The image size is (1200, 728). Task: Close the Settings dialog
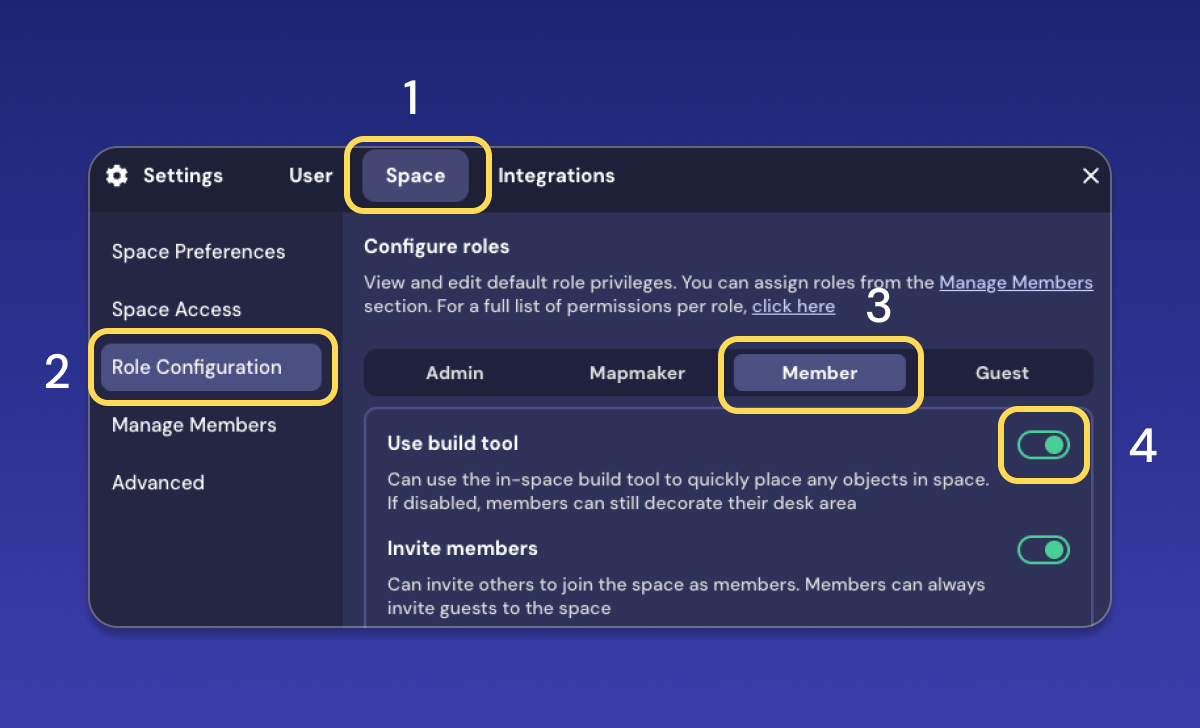point(1090,175)
